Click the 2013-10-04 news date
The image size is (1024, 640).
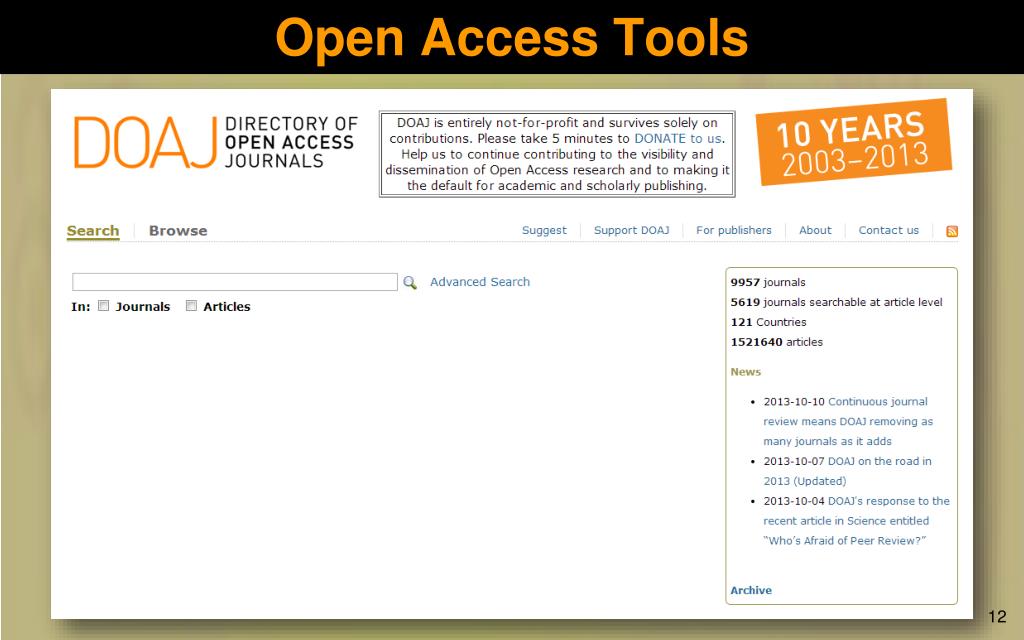coord(794,501)
